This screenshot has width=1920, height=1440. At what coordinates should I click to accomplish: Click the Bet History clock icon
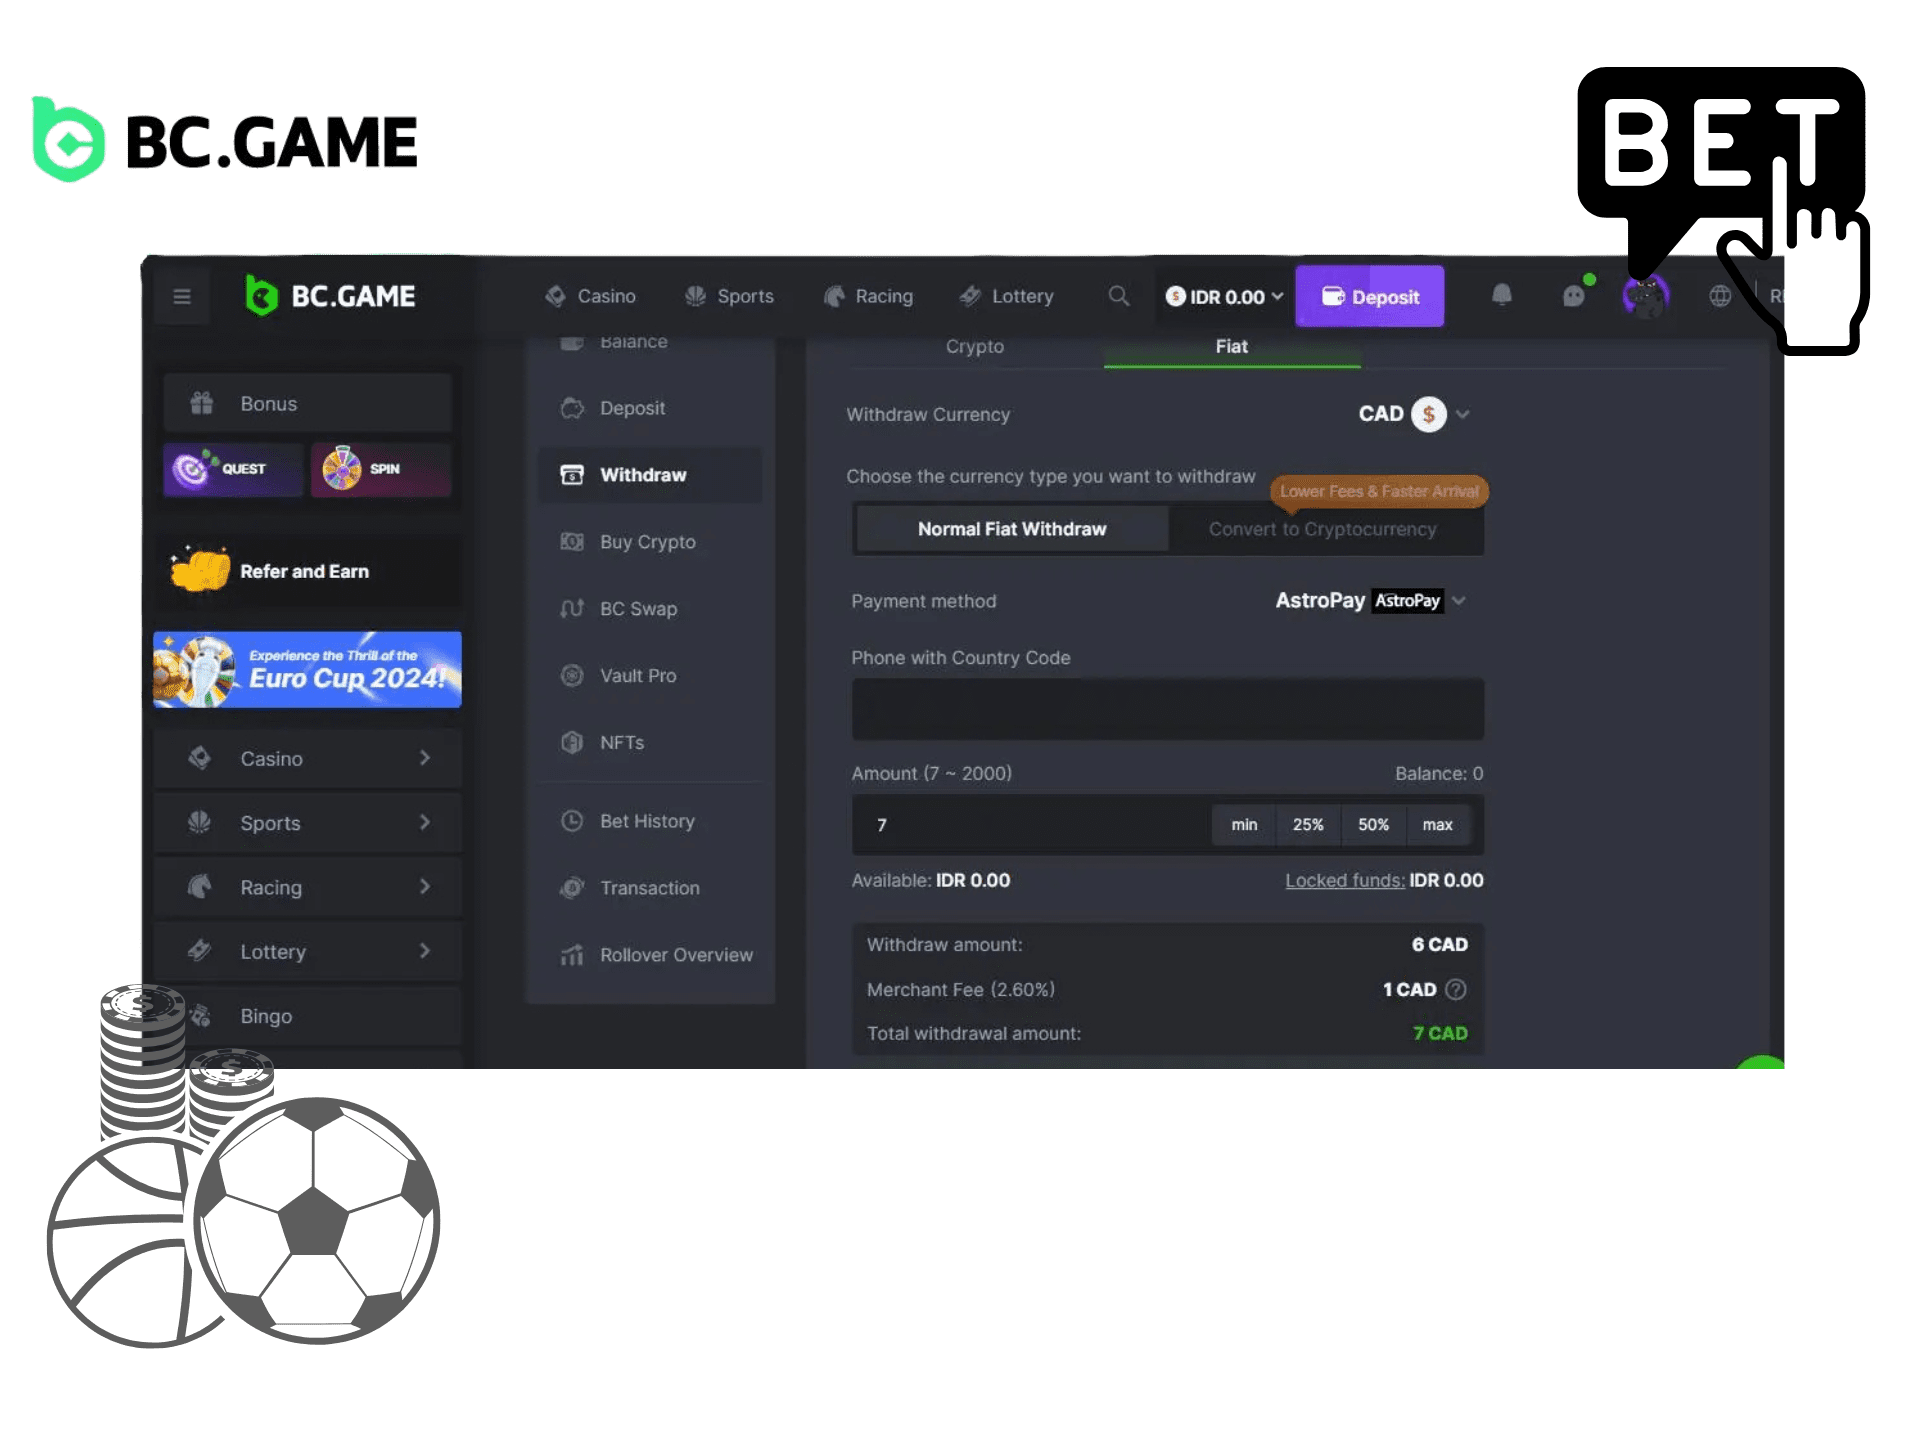tap(572, 821)
